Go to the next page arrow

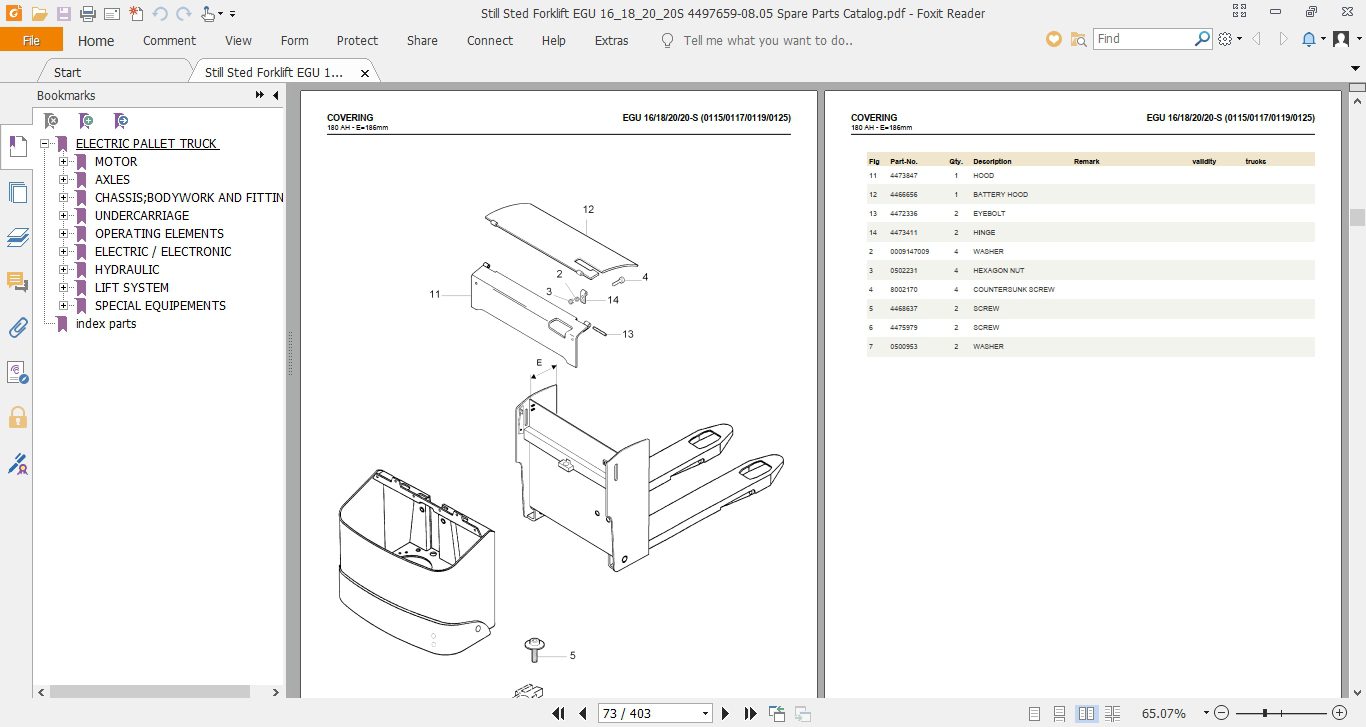726,714
